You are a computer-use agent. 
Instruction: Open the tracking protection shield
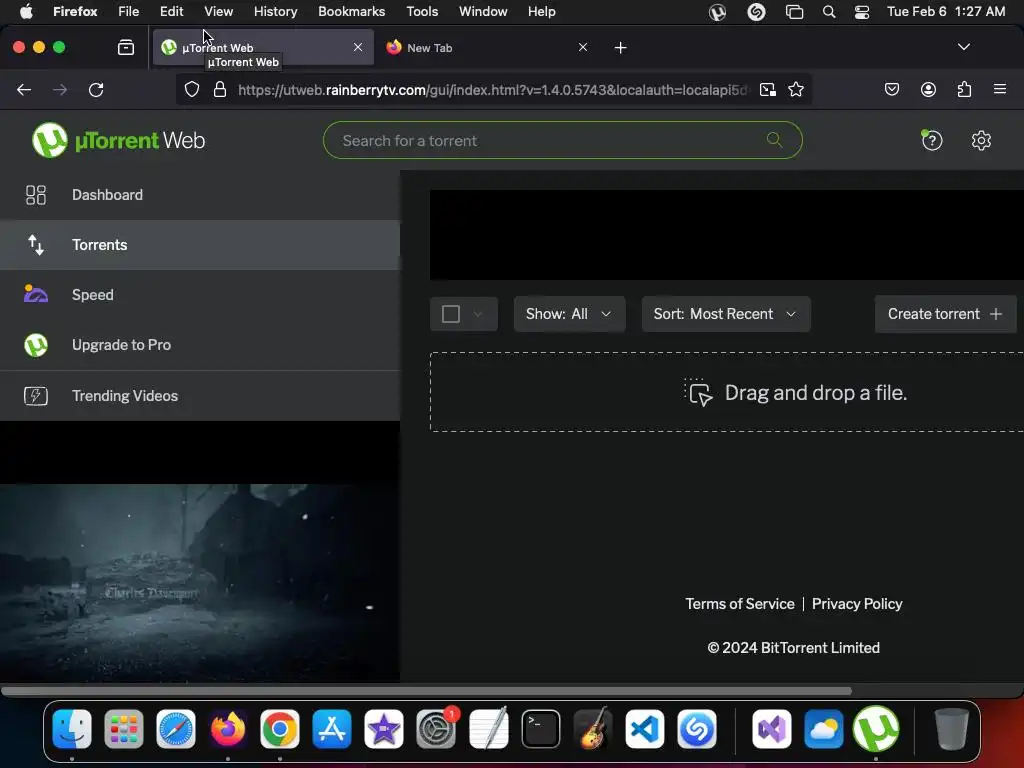point(191,89)
